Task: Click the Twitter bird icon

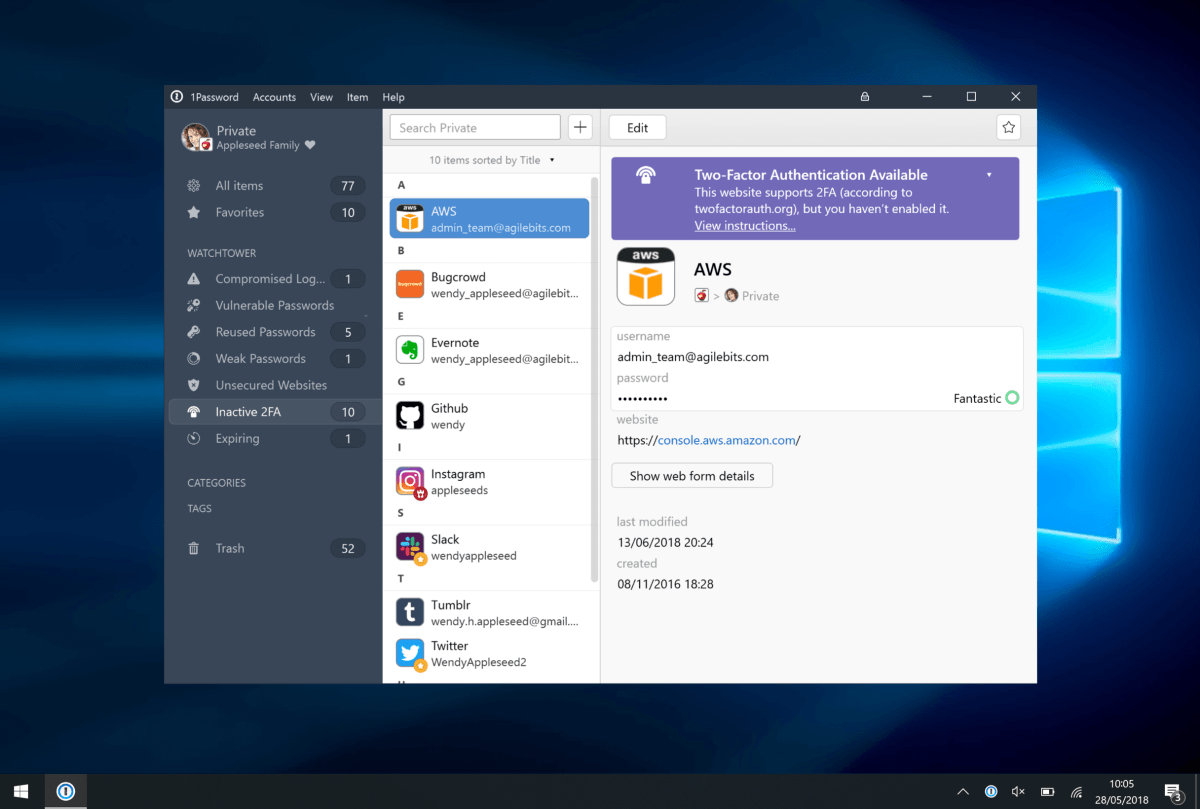Action: click(410, 654)
